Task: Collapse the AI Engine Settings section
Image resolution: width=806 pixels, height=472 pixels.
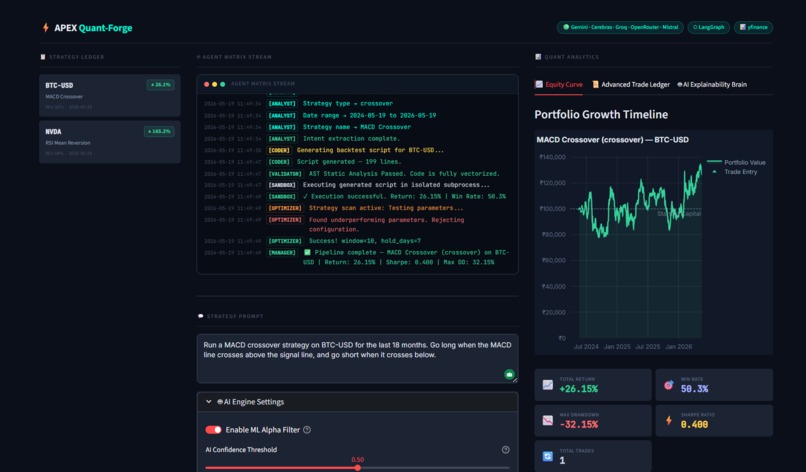Action: point(357,402)
